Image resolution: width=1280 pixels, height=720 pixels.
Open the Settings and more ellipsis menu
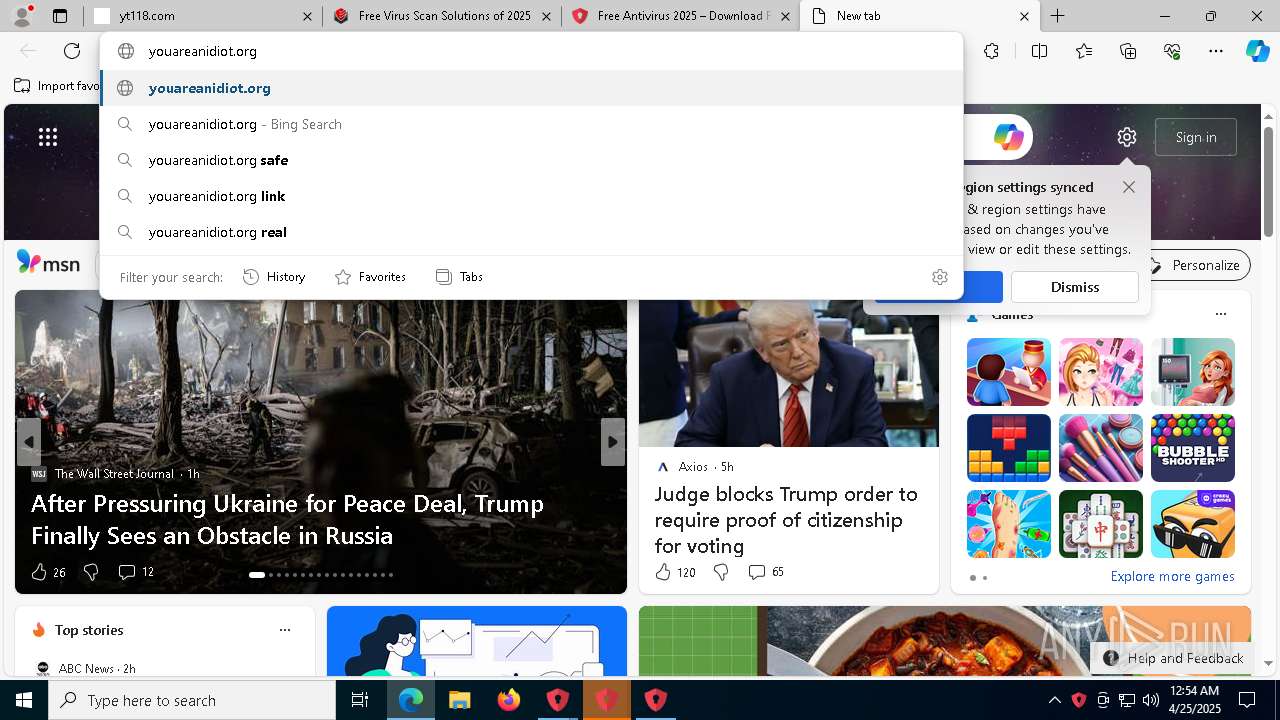pos(1216,51)
